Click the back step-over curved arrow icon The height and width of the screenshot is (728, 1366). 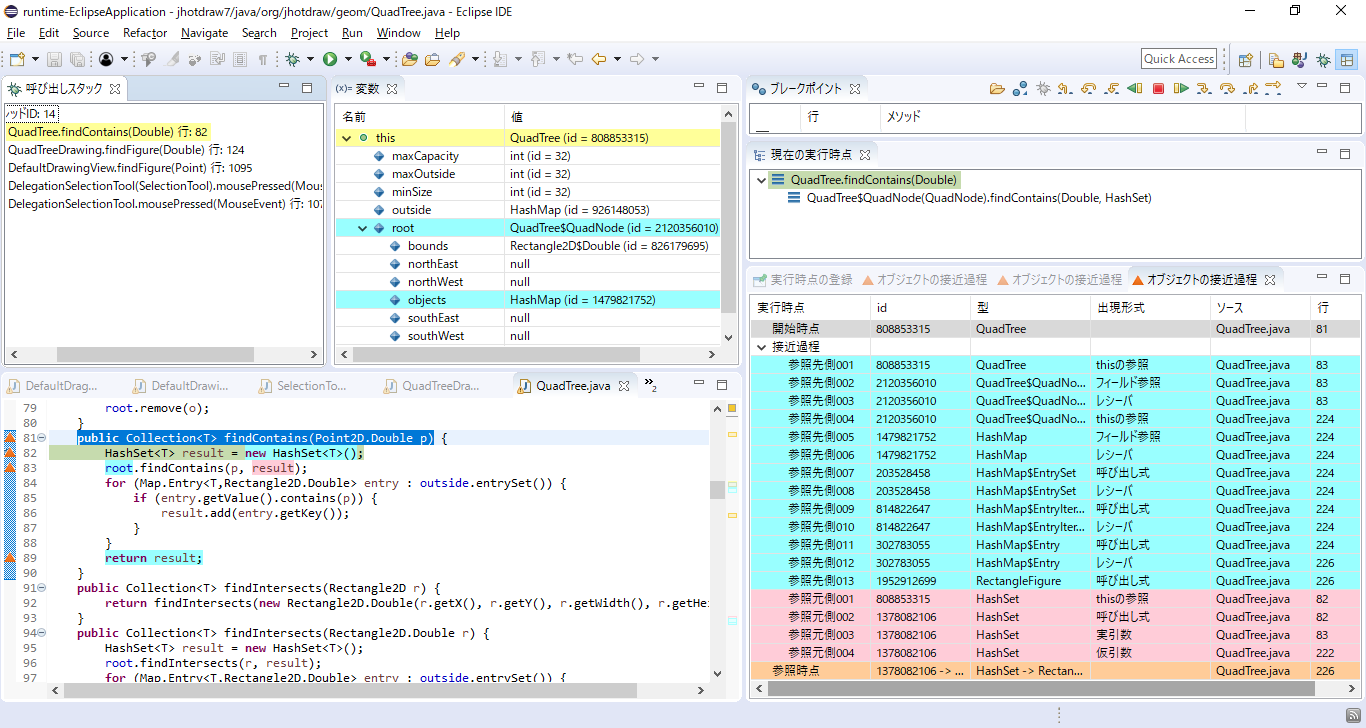click(x=1088, y=88)
